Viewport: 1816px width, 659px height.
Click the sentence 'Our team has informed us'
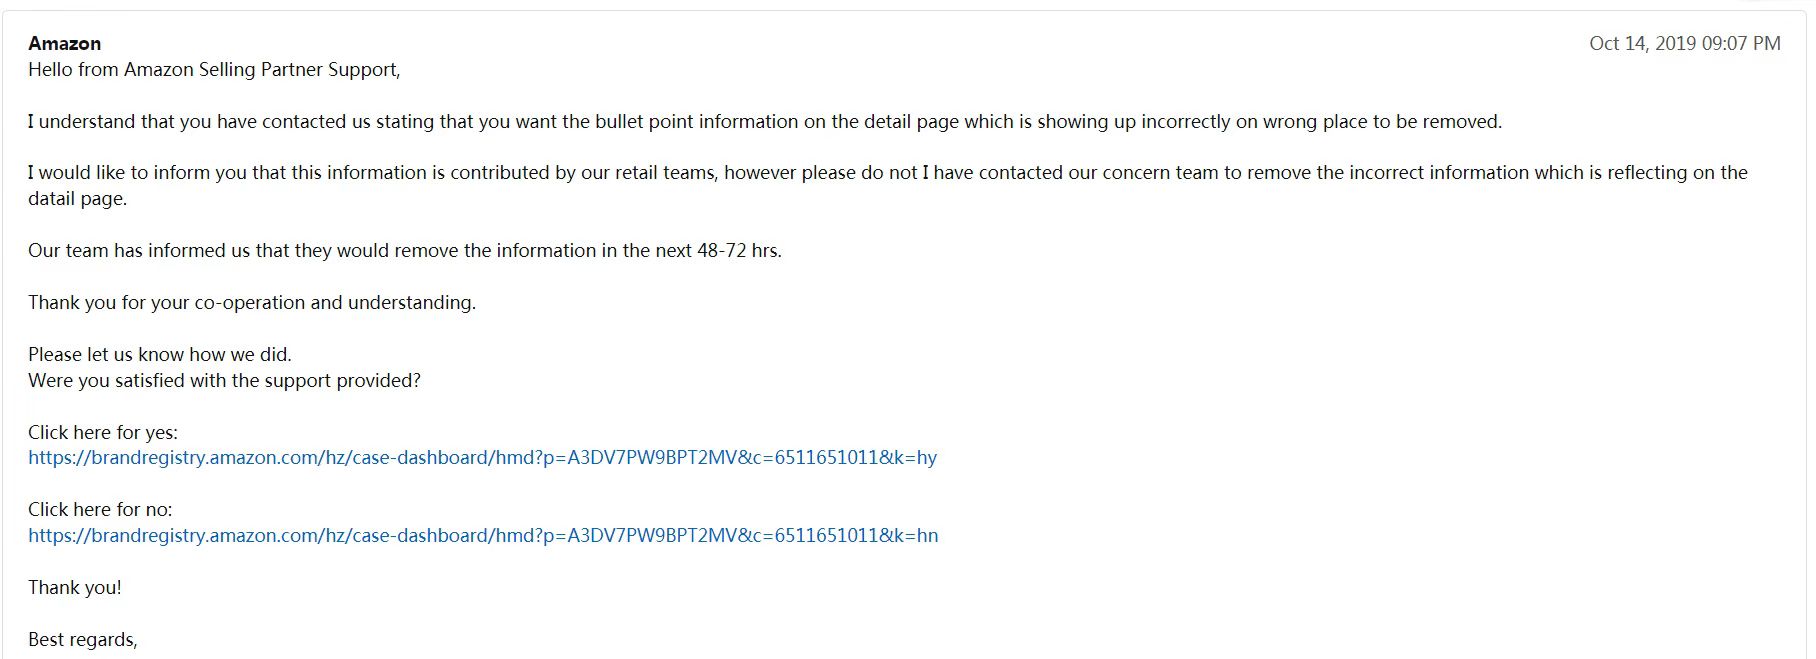point(405,251)
